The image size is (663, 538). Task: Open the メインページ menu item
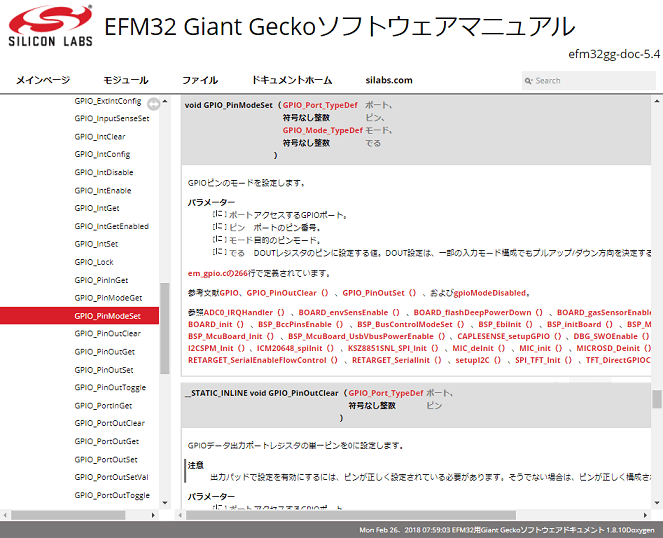tap(43, 80)
